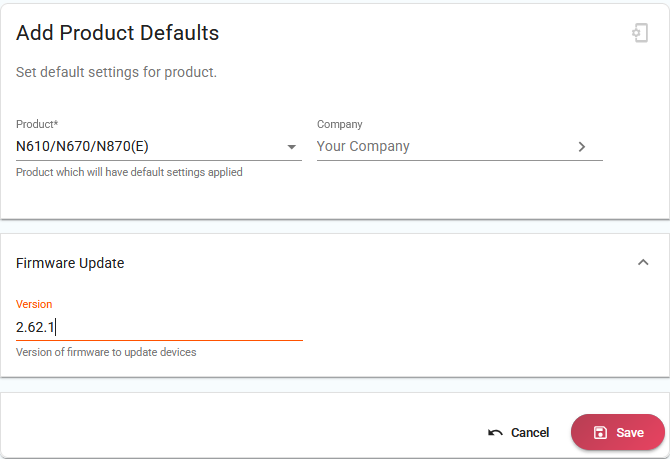Click the 'Set default settings for product' subtitle
Image resolution: width=670 pixels, height=459 pixels.
(x=116, y=72)
